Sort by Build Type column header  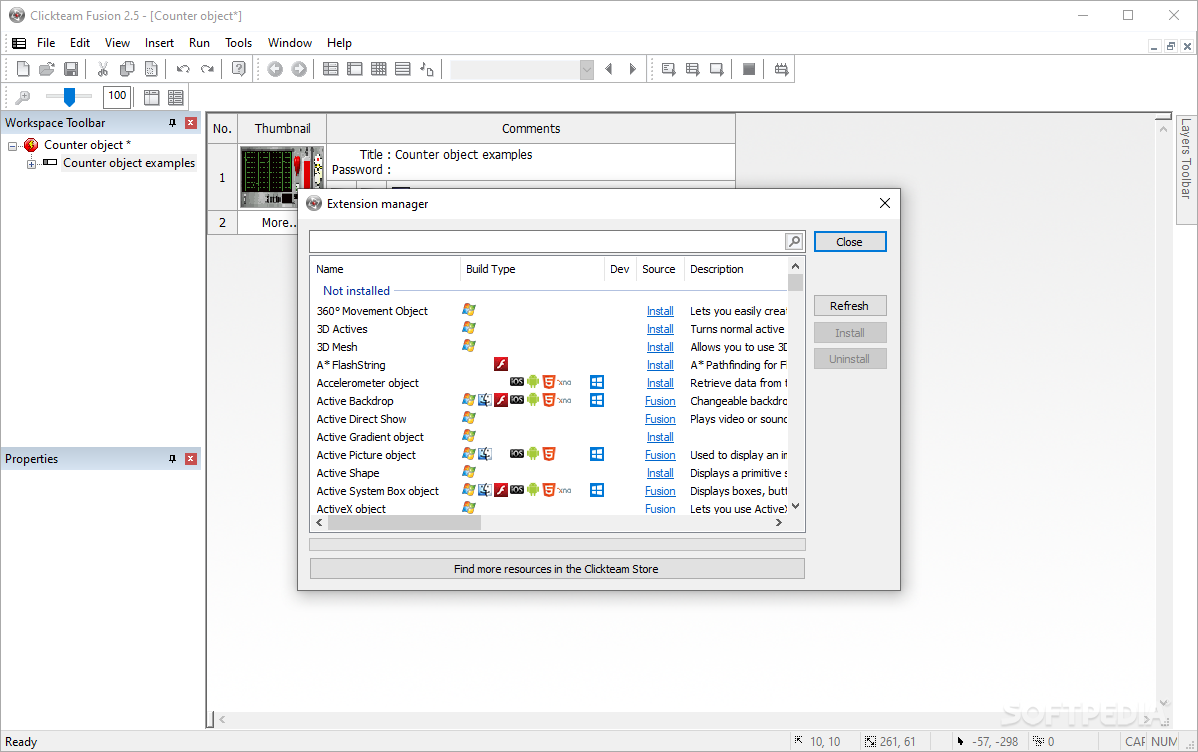tap(532, 269)
